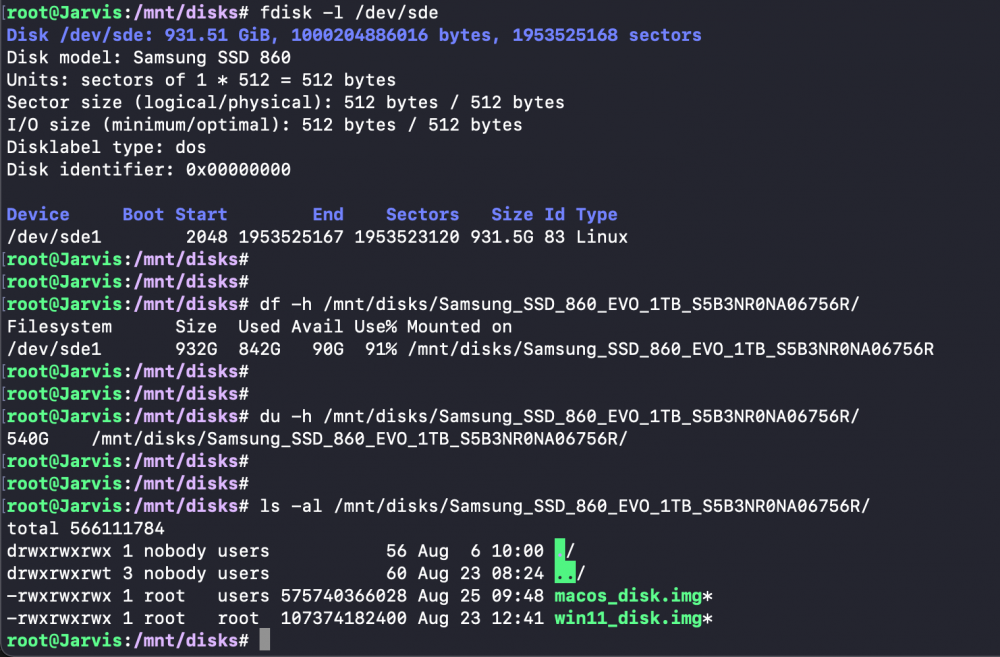Click the highlighted './' directory entry
The width and height of the screenshot is (1000, 657).
pyautogui.click(x=564, y=551)
